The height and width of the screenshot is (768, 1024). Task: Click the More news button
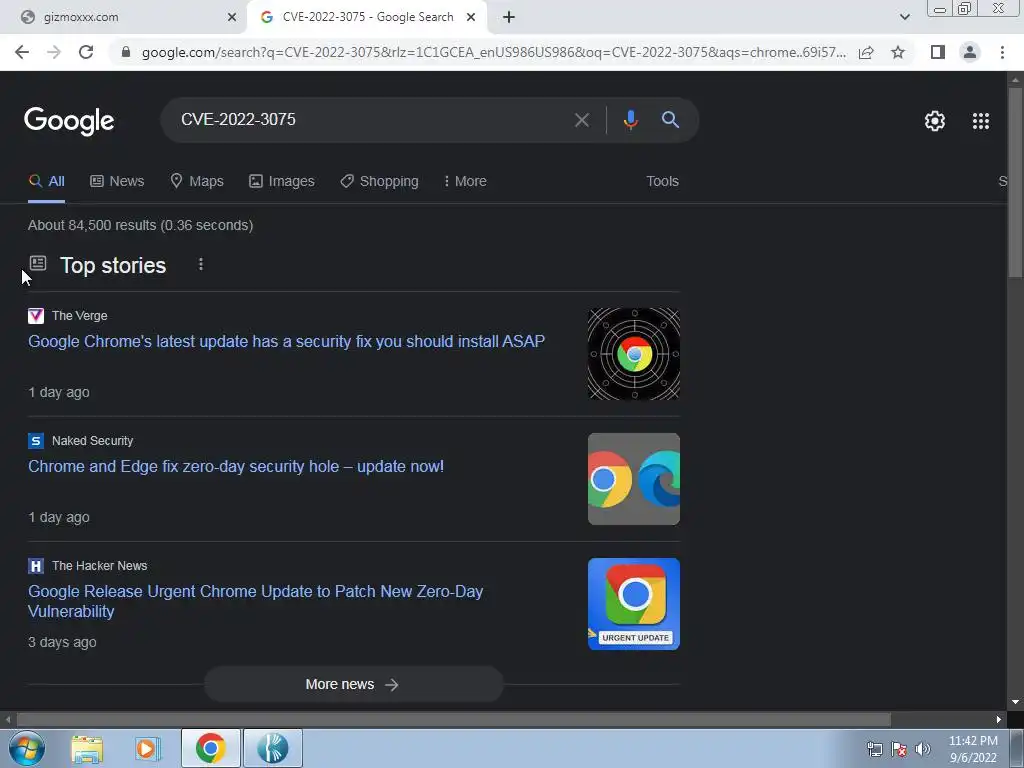point(353,684)
